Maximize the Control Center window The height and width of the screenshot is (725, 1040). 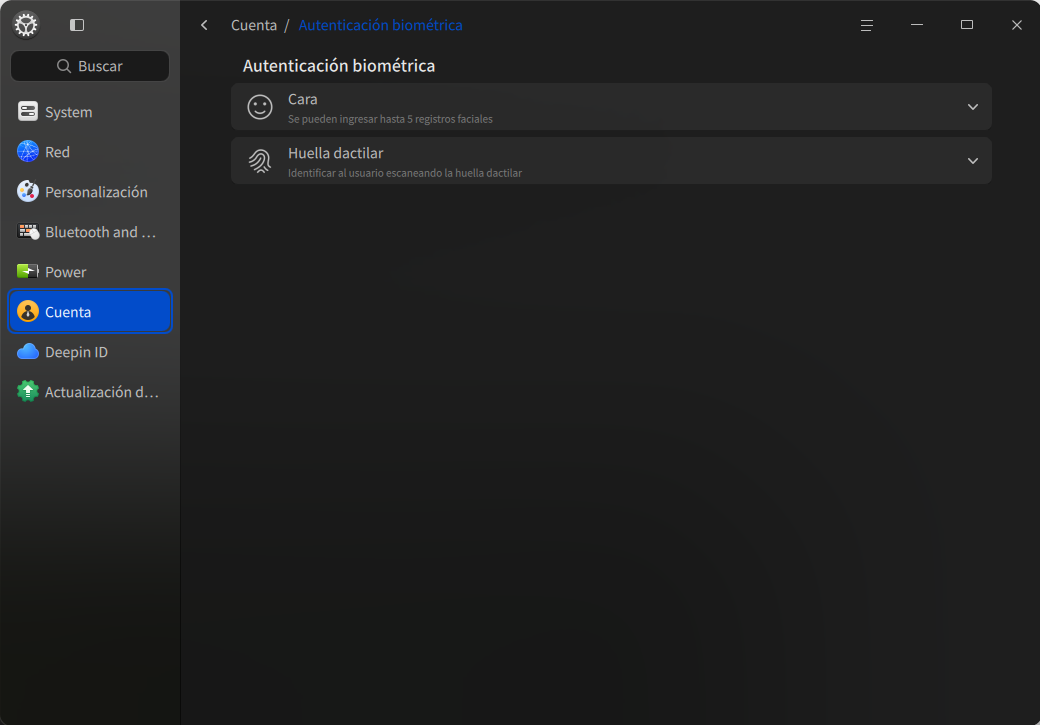tap(967, 25)
